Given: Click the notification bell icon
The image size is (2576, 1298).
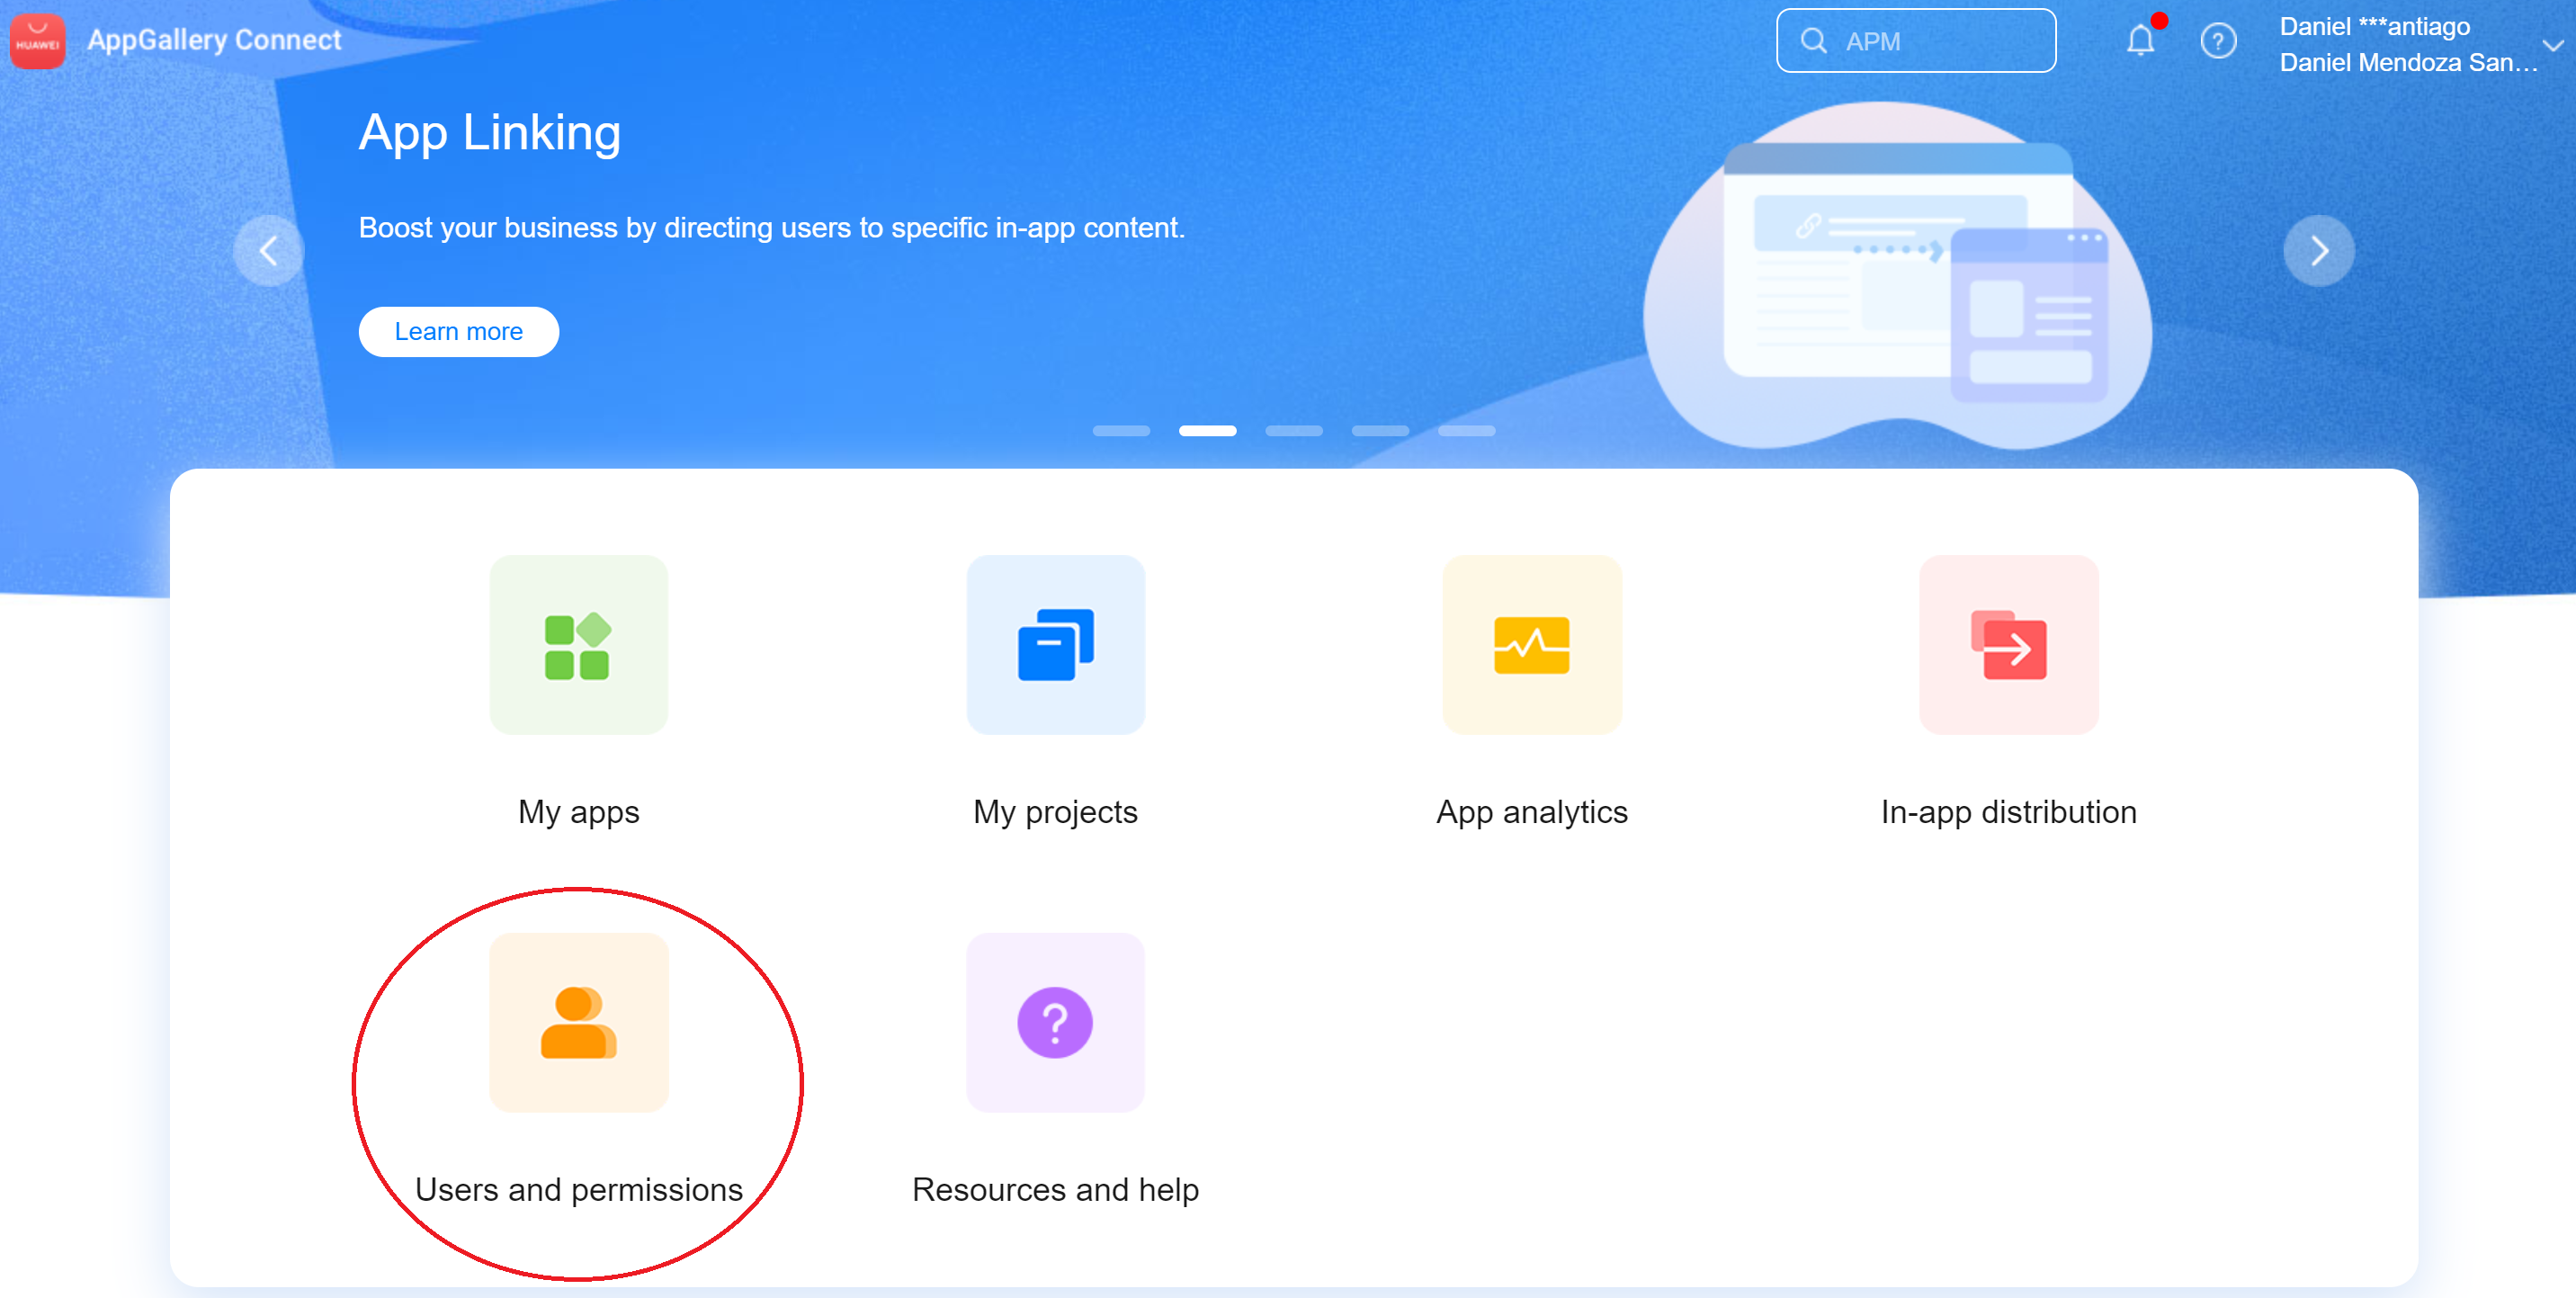Looking at the screenshot, I should [2140, 41].
